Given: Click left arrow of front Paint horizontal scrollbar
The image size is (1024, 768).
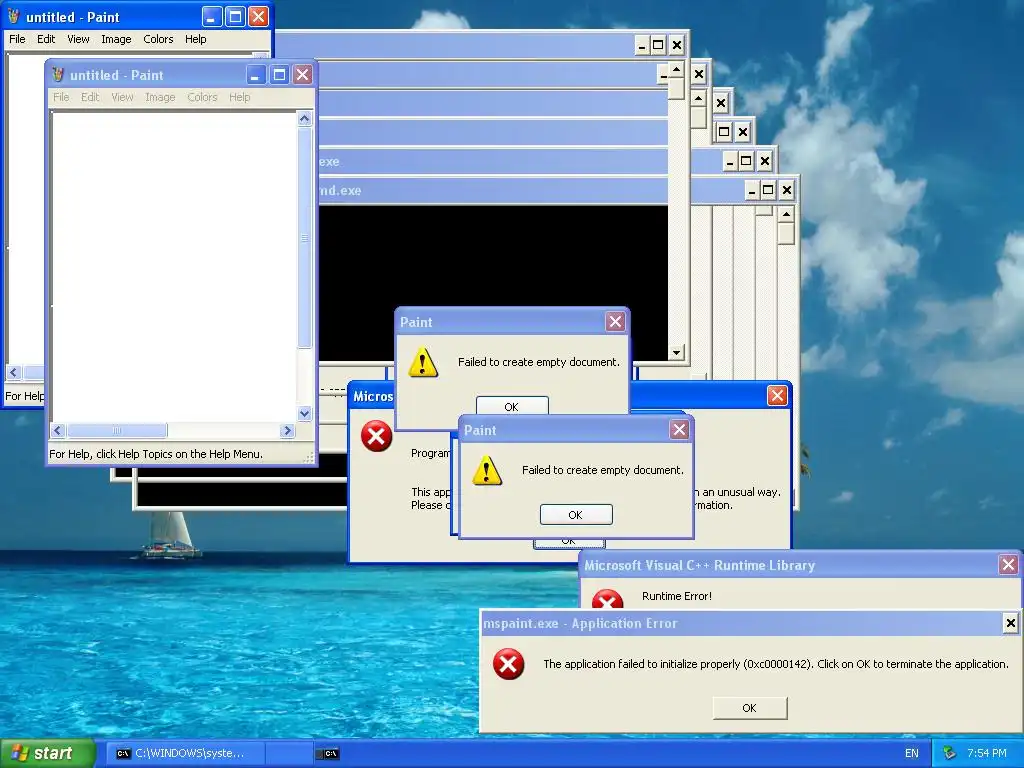Looking at the screenshot, I should point(58,430).
